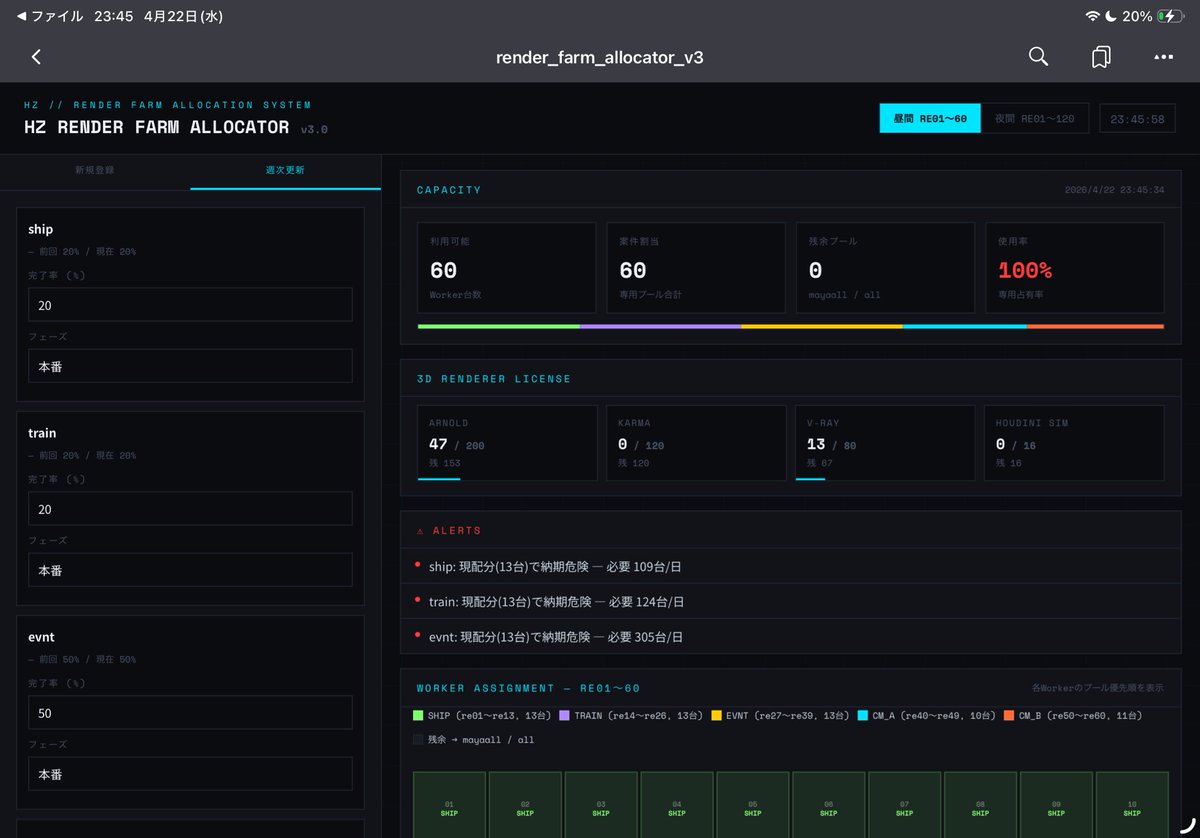Tap the Wi-Fi status icon

tap(1092, 16)
